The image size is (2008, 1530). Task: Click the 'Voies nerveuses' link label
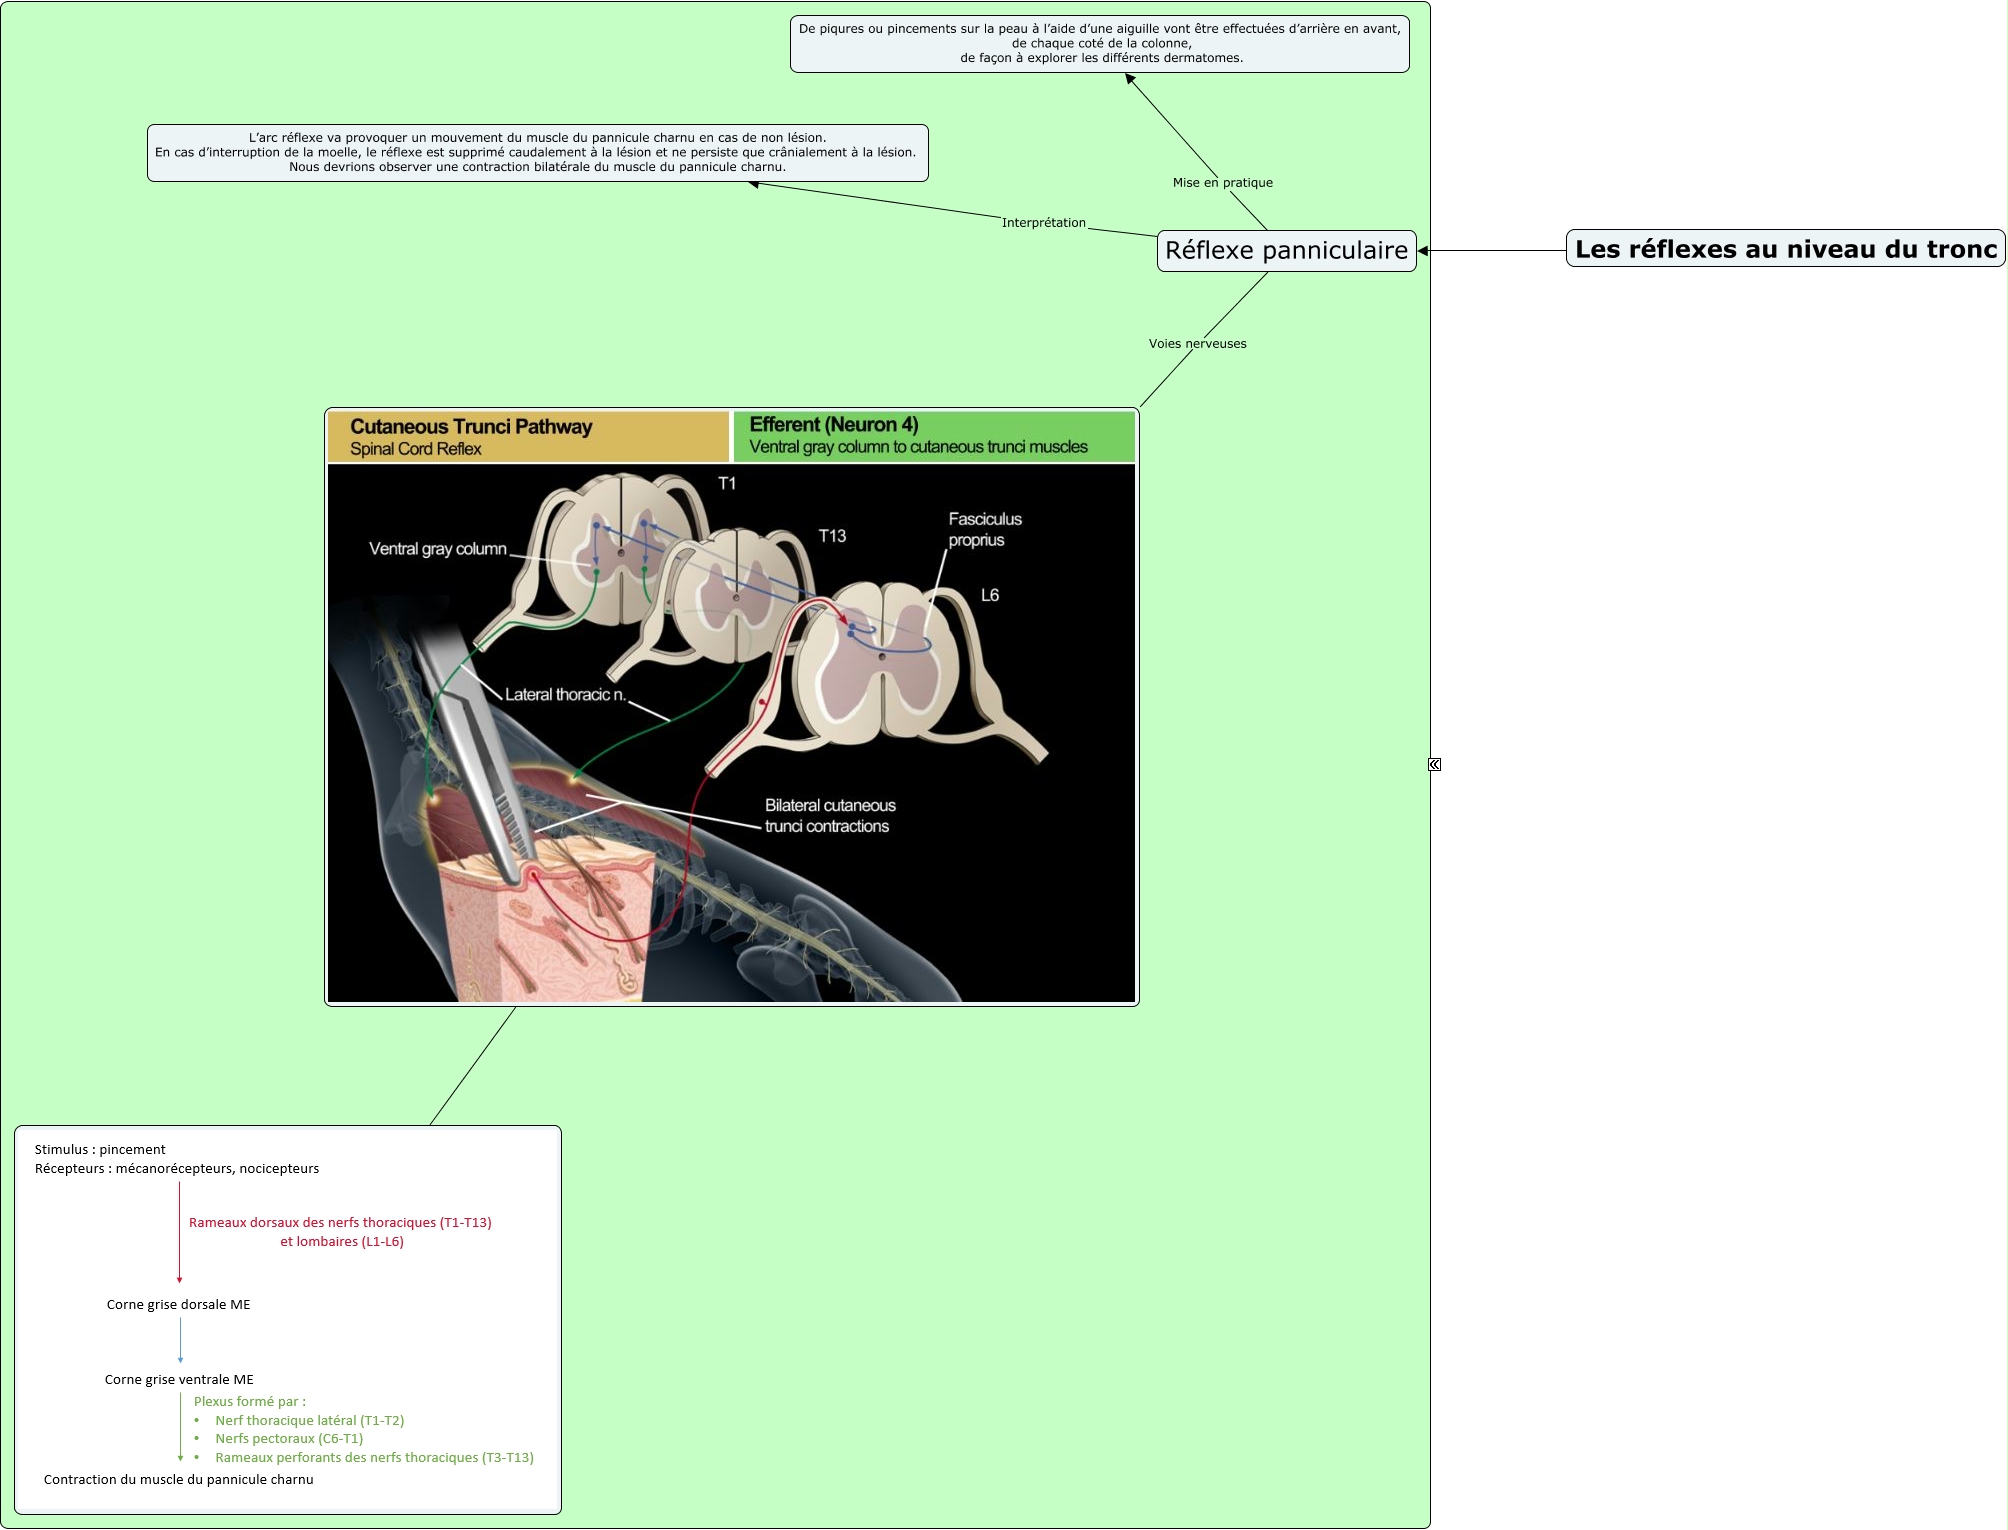tap(1197, 344)
